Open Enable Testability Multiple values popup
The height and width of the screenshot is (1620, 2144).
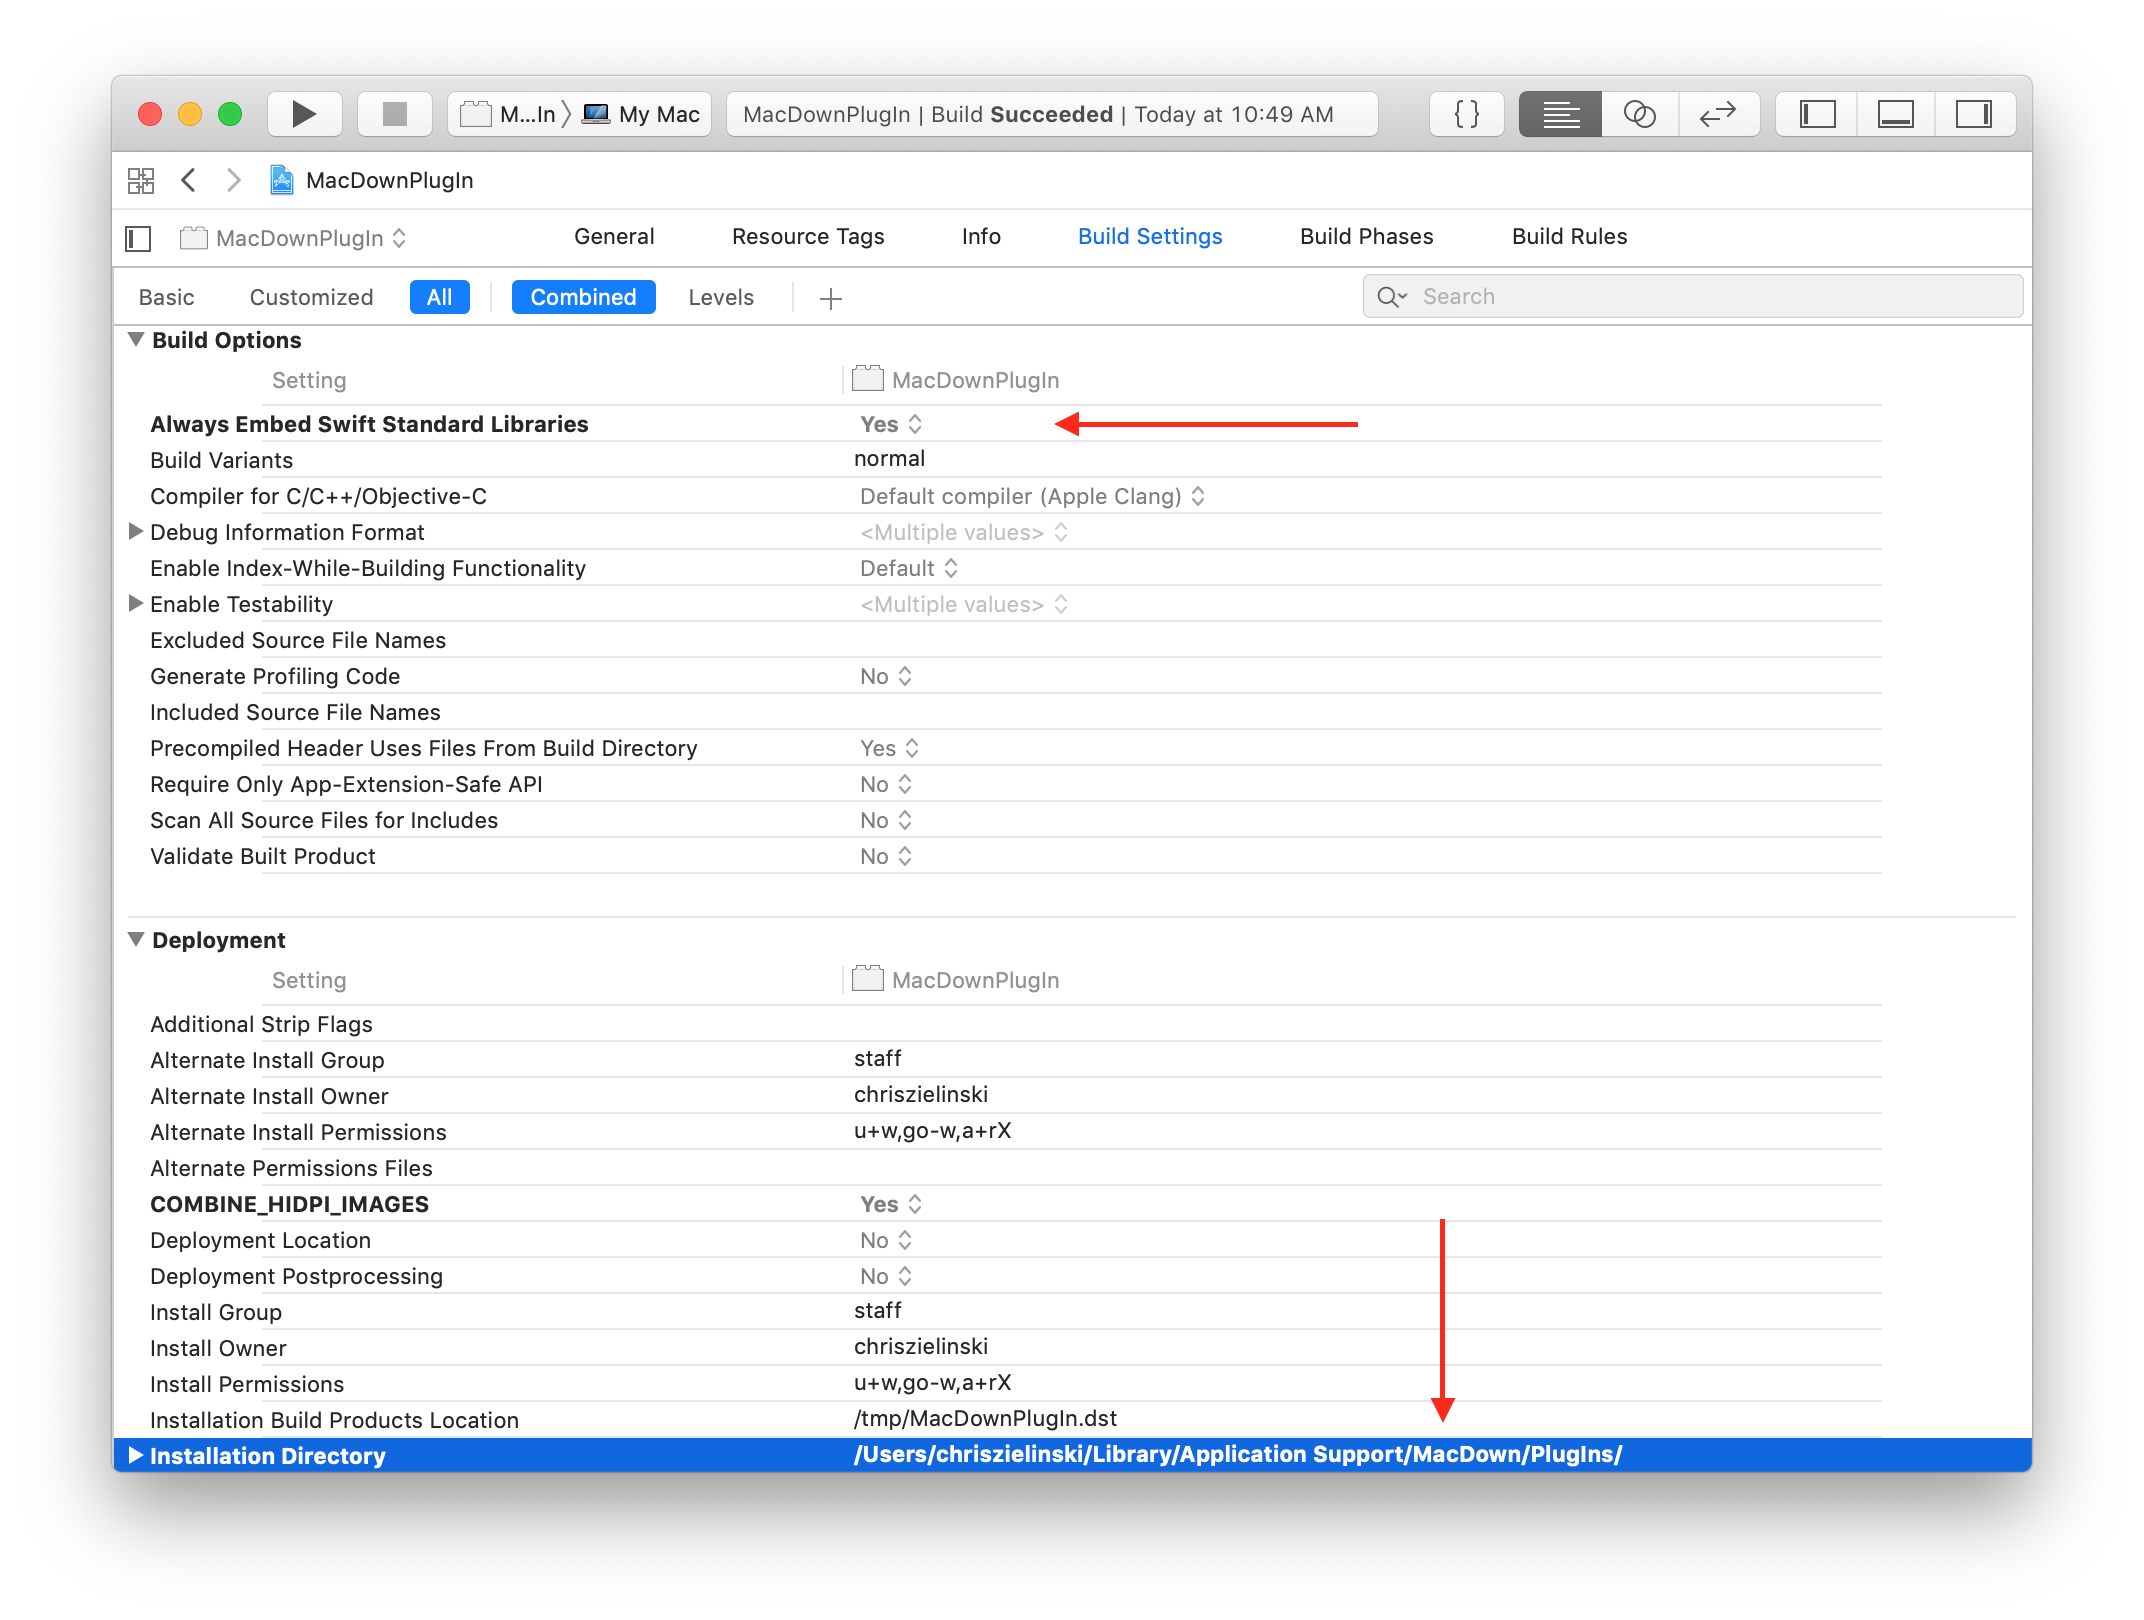tap(964, 604)
